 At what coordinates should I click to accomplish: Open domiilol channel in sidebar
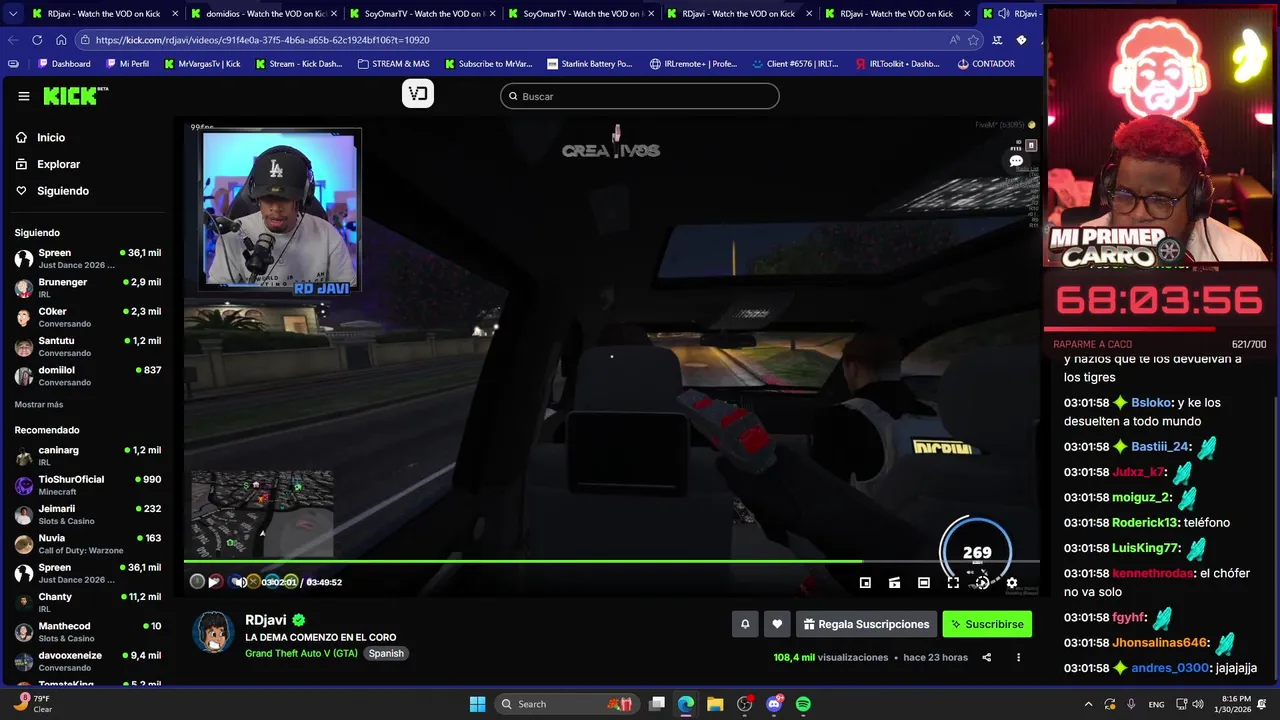(x=88, y=375)
